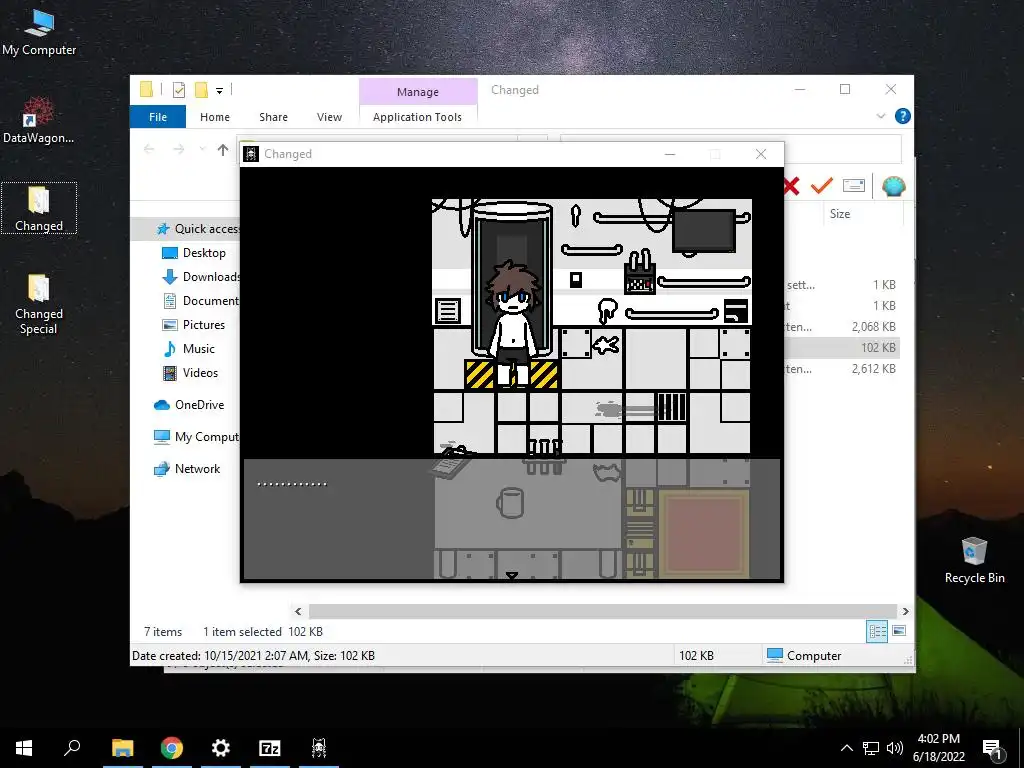Launch Chrome from the taskbar
This screenshot has width=1024, height=768.
[172, 748]
